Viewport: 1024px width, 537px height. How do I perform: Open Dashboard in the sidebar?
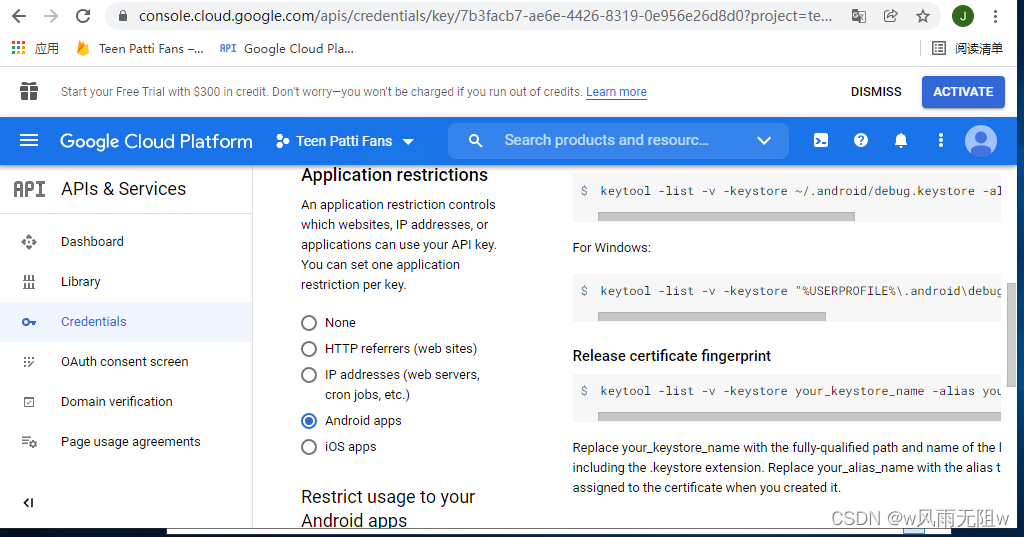92,242
